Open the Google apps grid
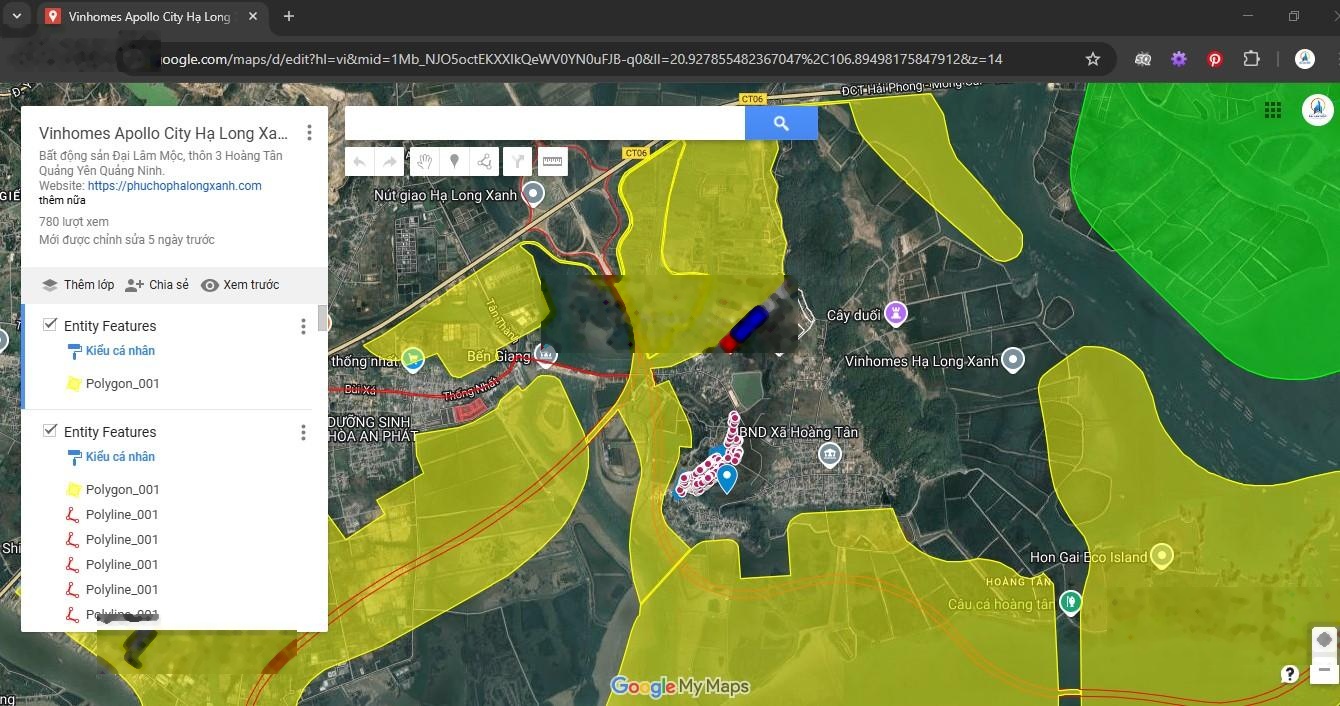Viewport: 1340px width, 706px height. click(1272, 110)
